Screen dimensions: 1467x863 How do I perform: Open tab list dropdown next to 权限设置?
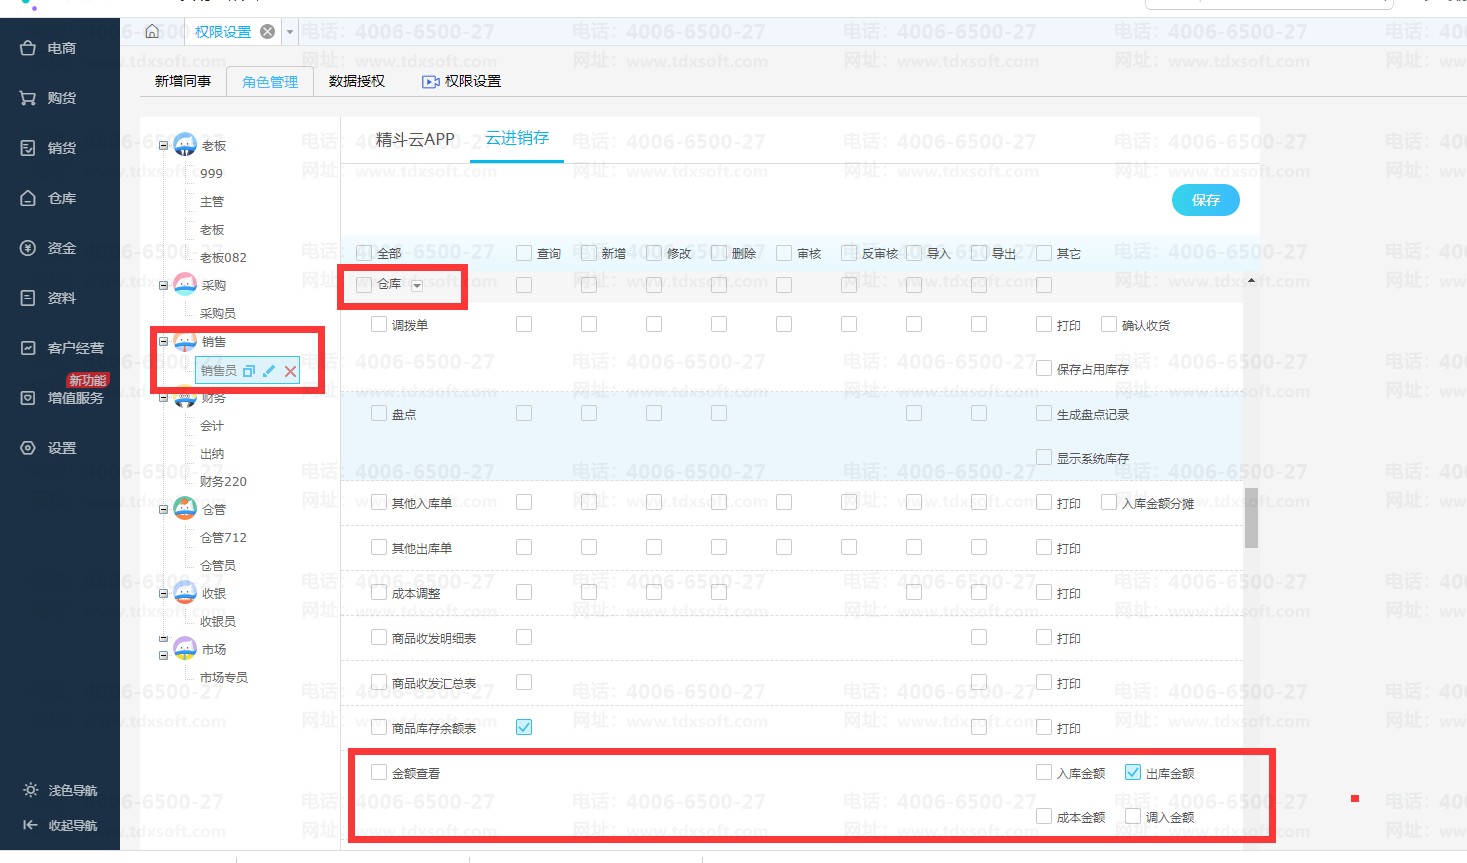coord(290,32)
